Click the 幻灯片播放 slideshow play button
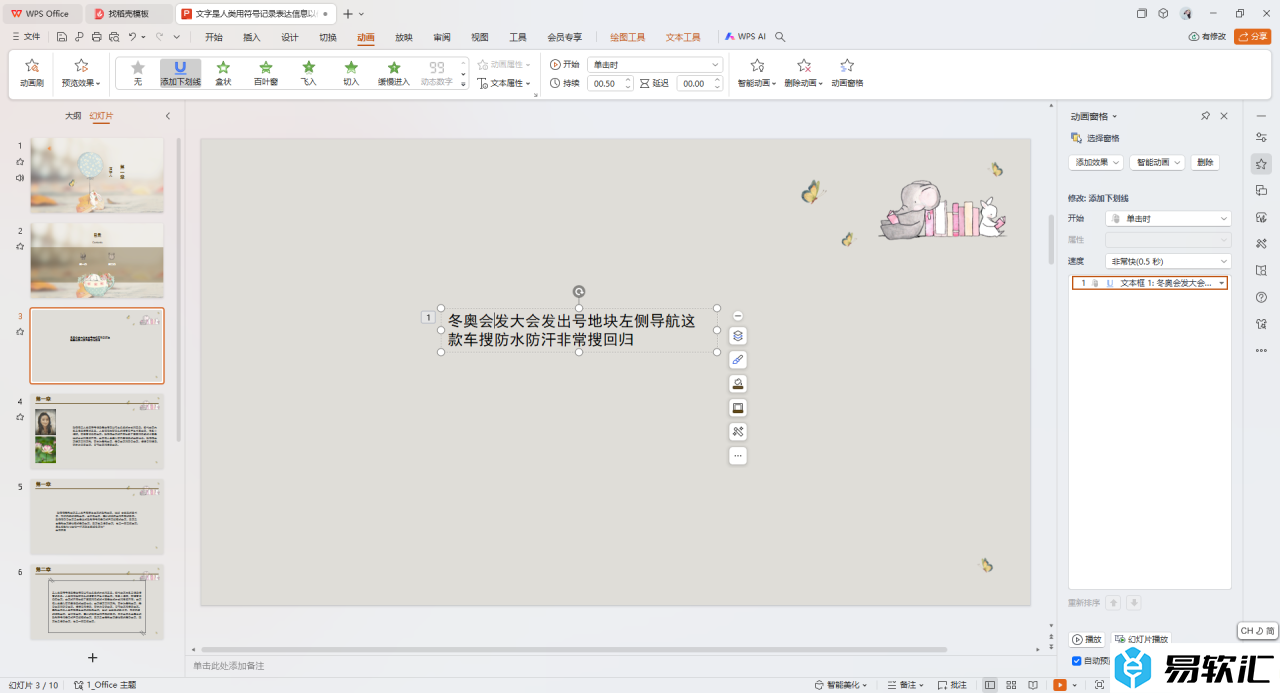The height and width of the screenshot is (693, 1280). pos(1141,639)
